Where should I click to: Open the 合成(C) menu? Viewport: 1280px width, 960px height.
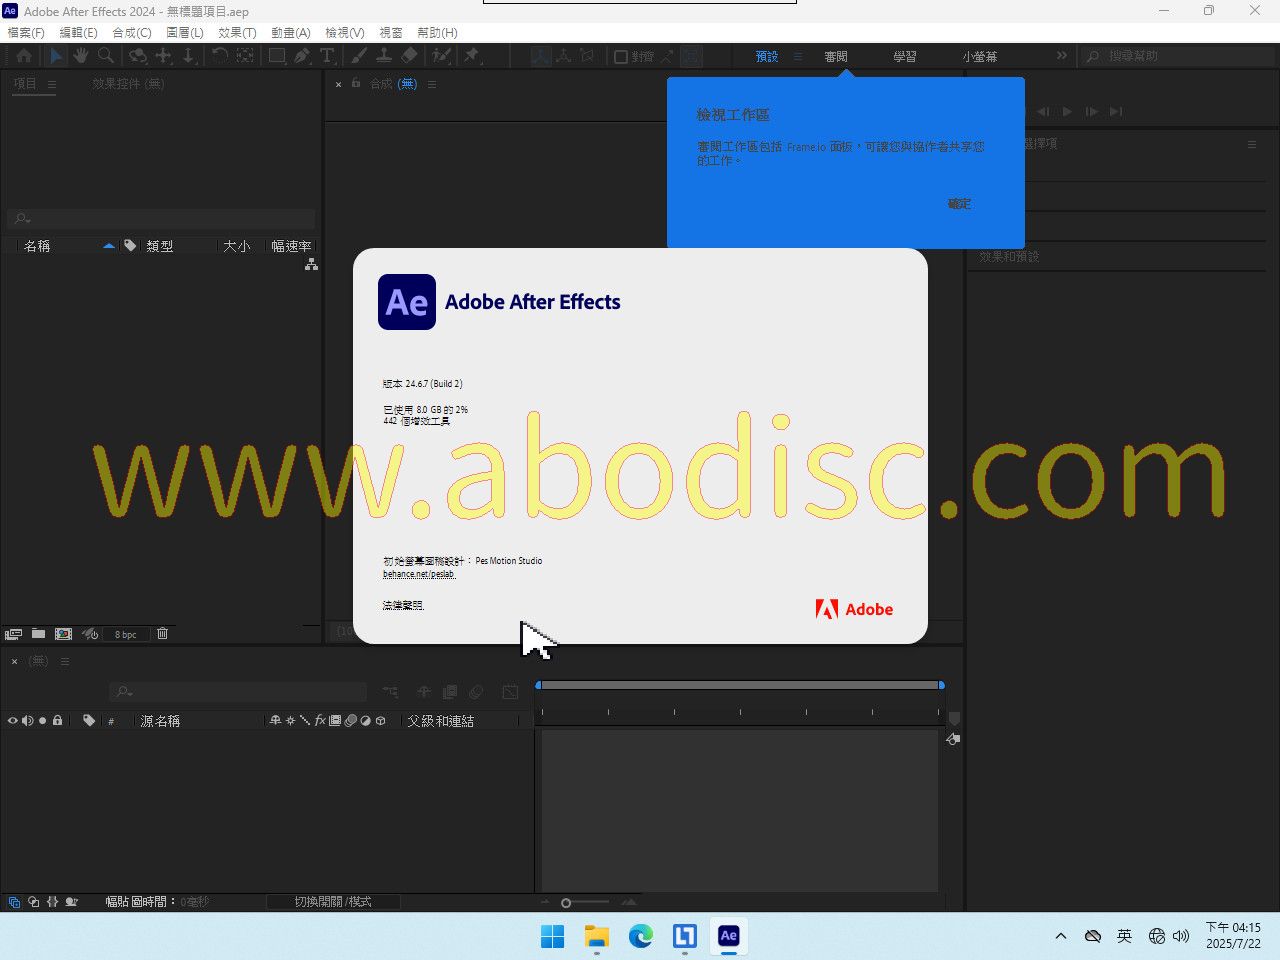pos(131,33)
